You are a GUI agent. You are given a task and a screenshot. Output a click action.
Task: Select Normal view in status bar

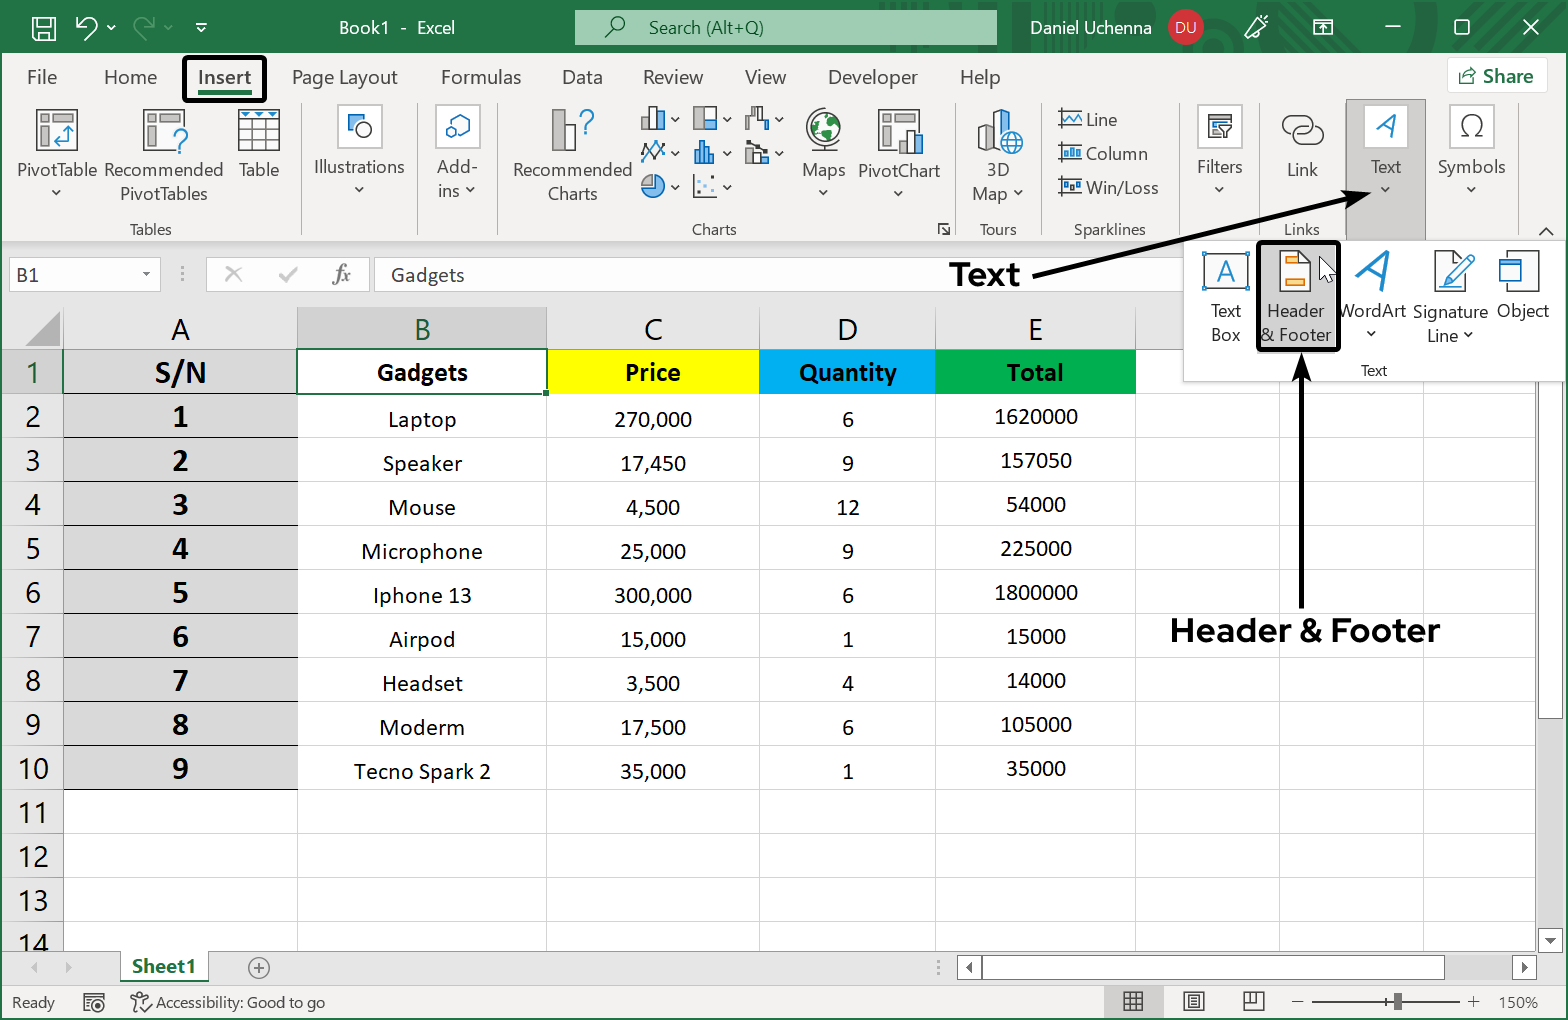pos(1133,1001)
